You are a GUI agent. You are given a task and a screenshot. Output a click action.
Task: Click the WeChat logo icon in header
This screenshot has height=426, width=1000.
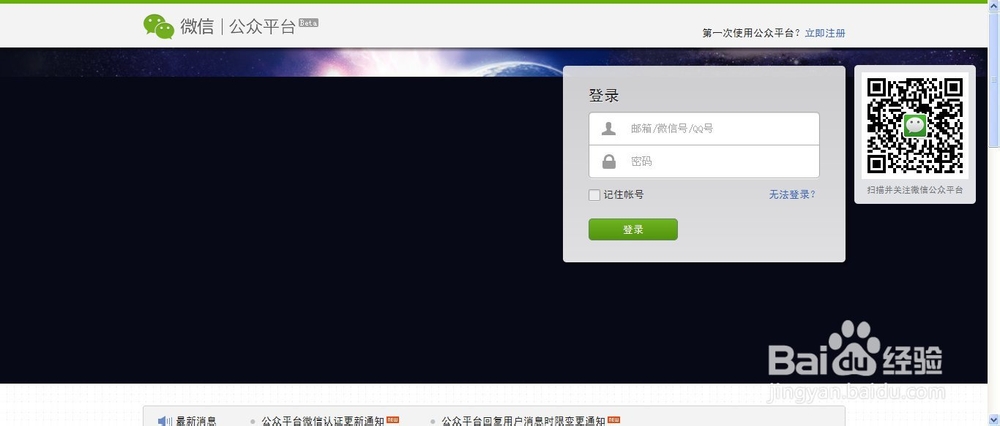coord(158,27)
